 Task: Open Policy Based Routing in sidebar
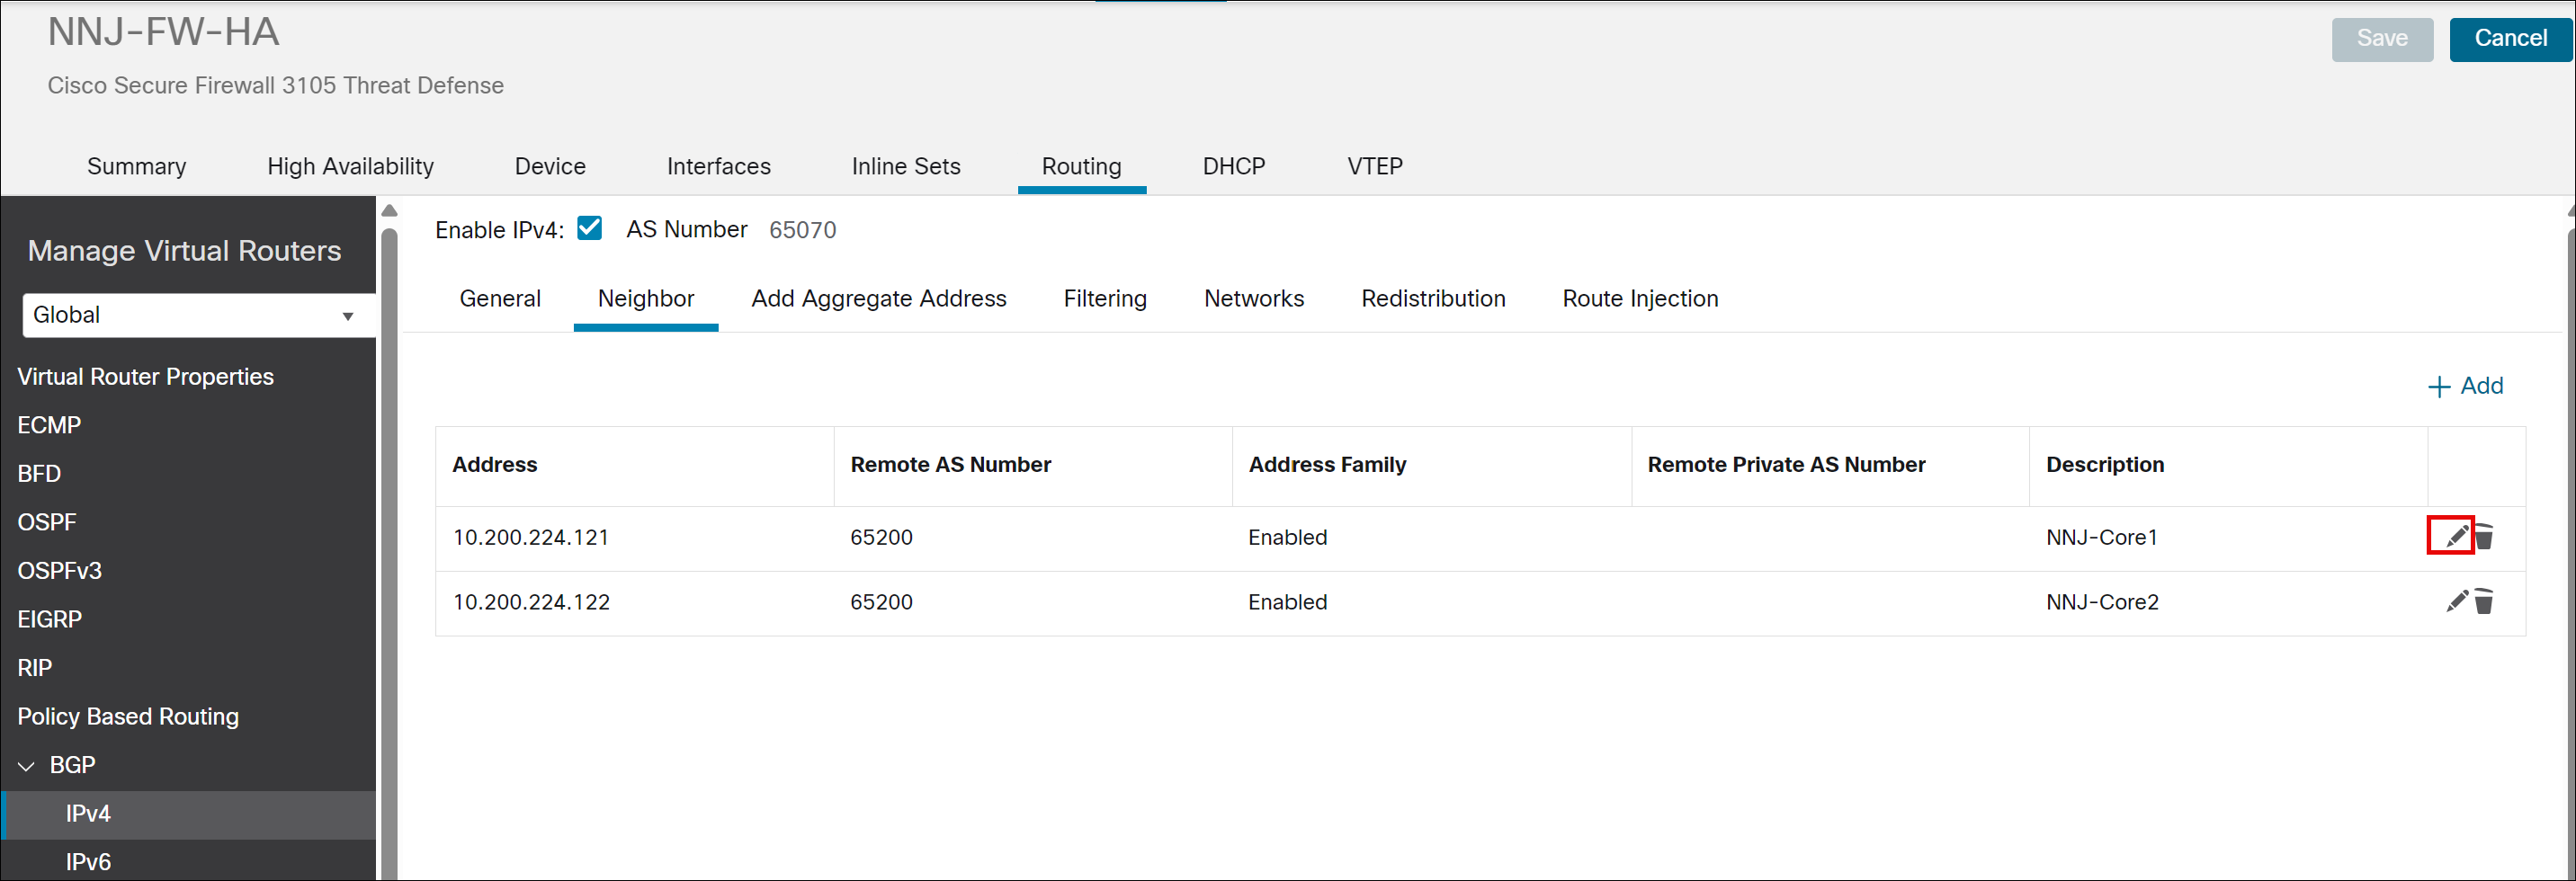(128, 716)
